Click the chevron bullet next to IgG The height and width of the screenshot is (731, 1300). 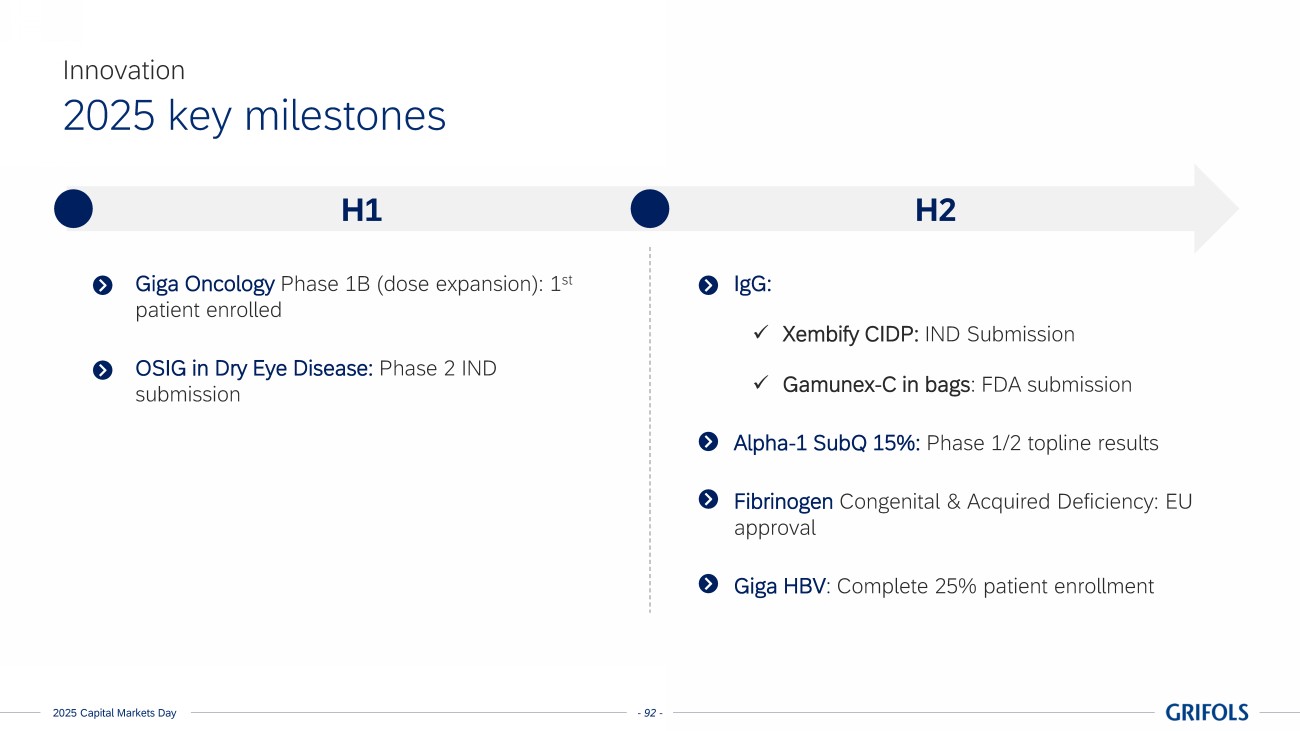click(708, 286)
